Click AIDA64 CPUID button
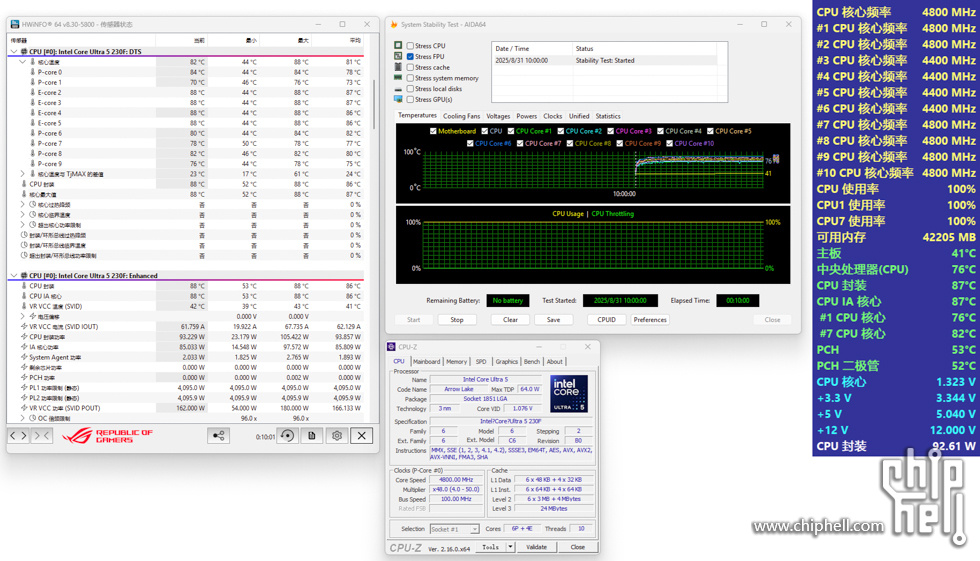980x561 pixels. 606,319
